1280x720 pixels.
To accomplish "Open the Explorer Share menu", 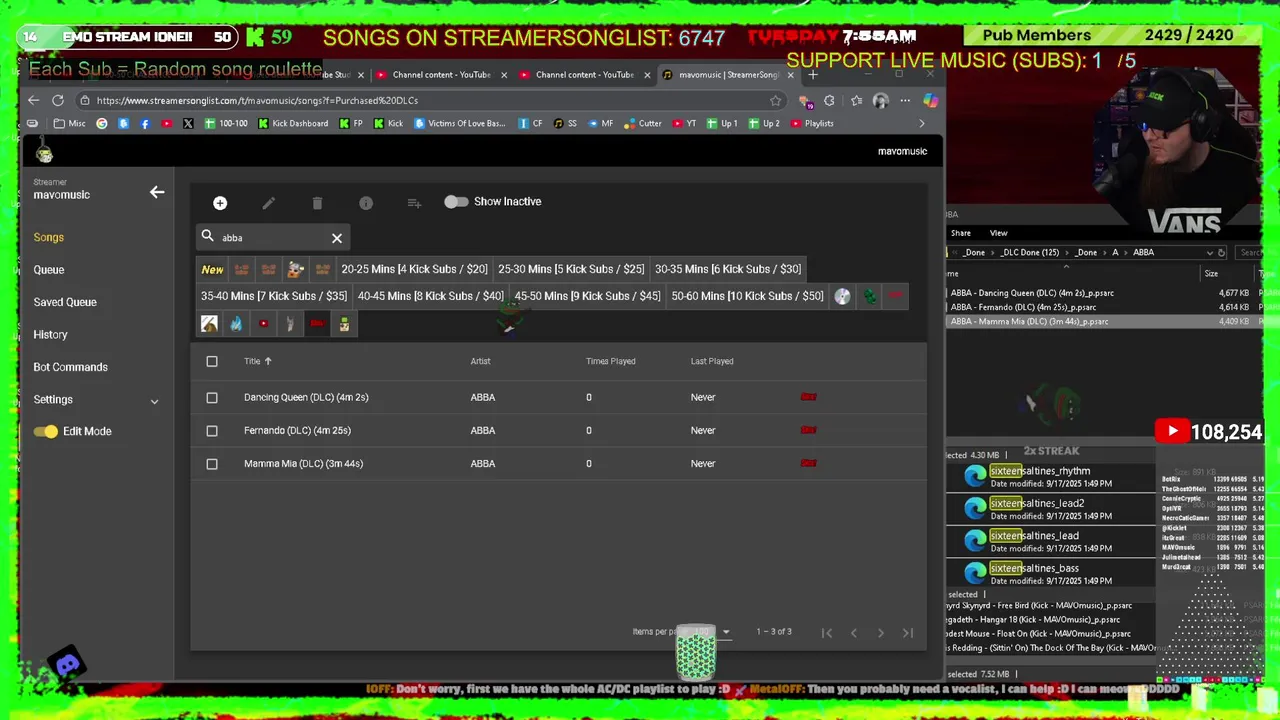I will 960,233.
